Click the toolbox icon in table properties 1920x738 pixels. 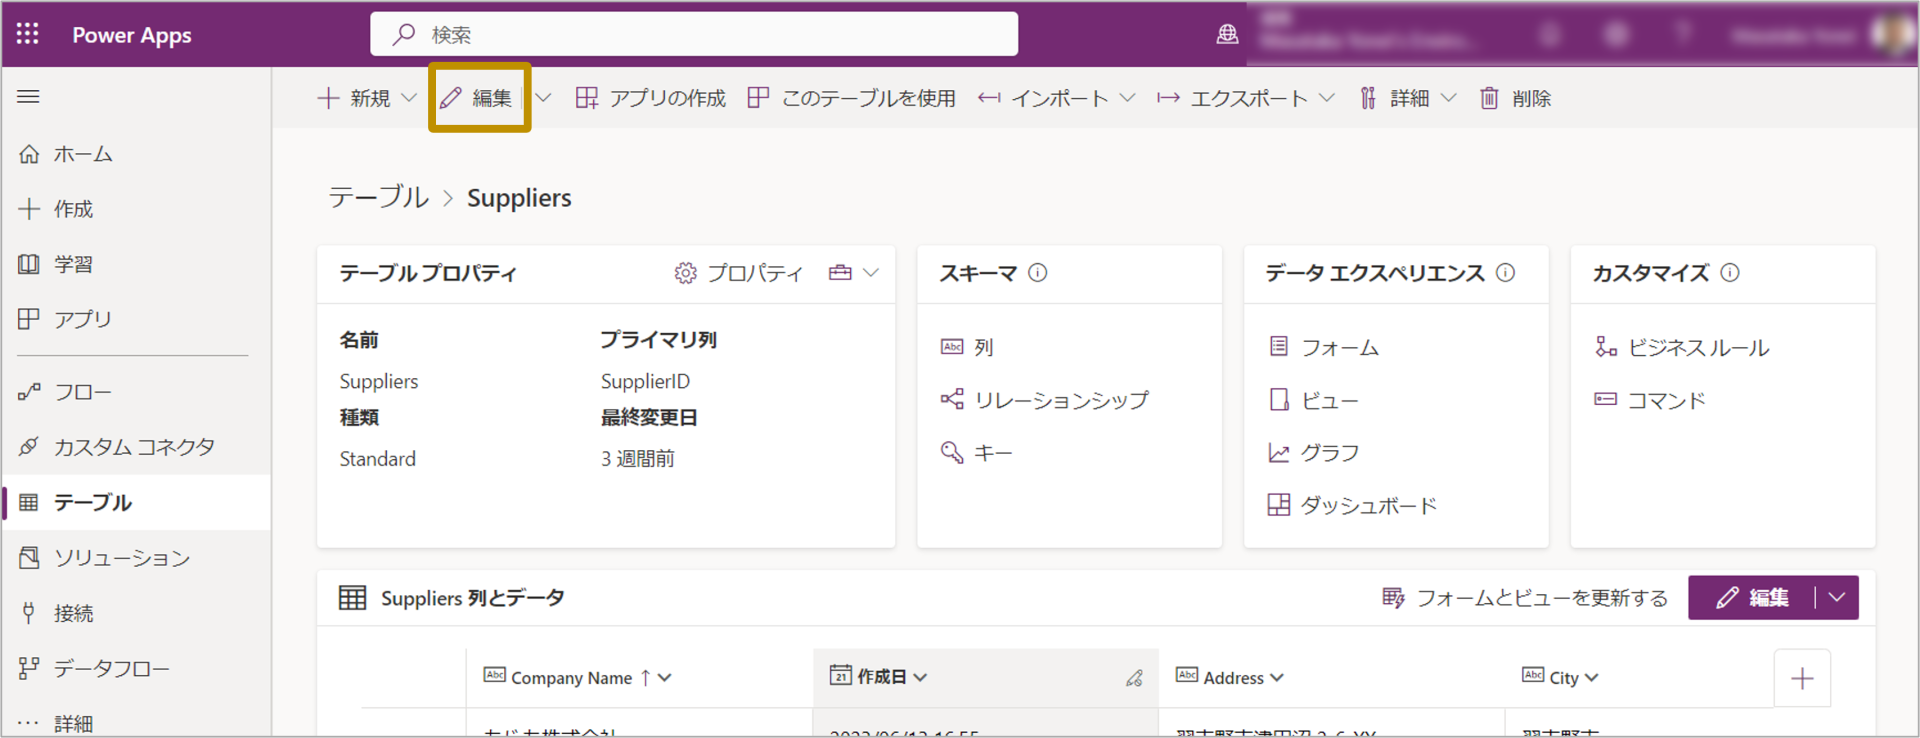840,273
